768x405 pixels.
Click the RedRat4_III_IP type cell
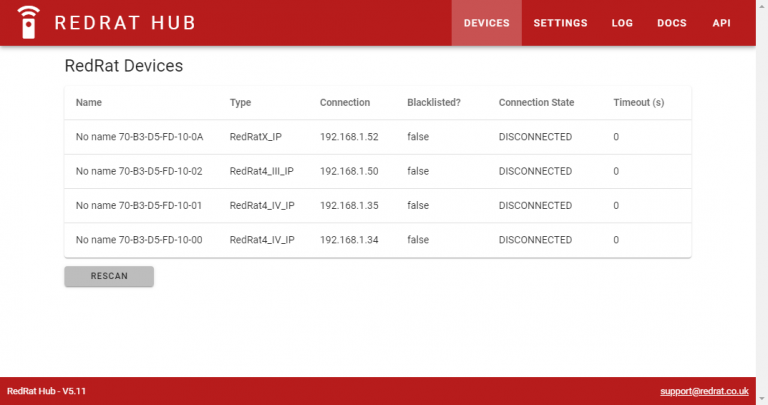[x=262, y=171]
